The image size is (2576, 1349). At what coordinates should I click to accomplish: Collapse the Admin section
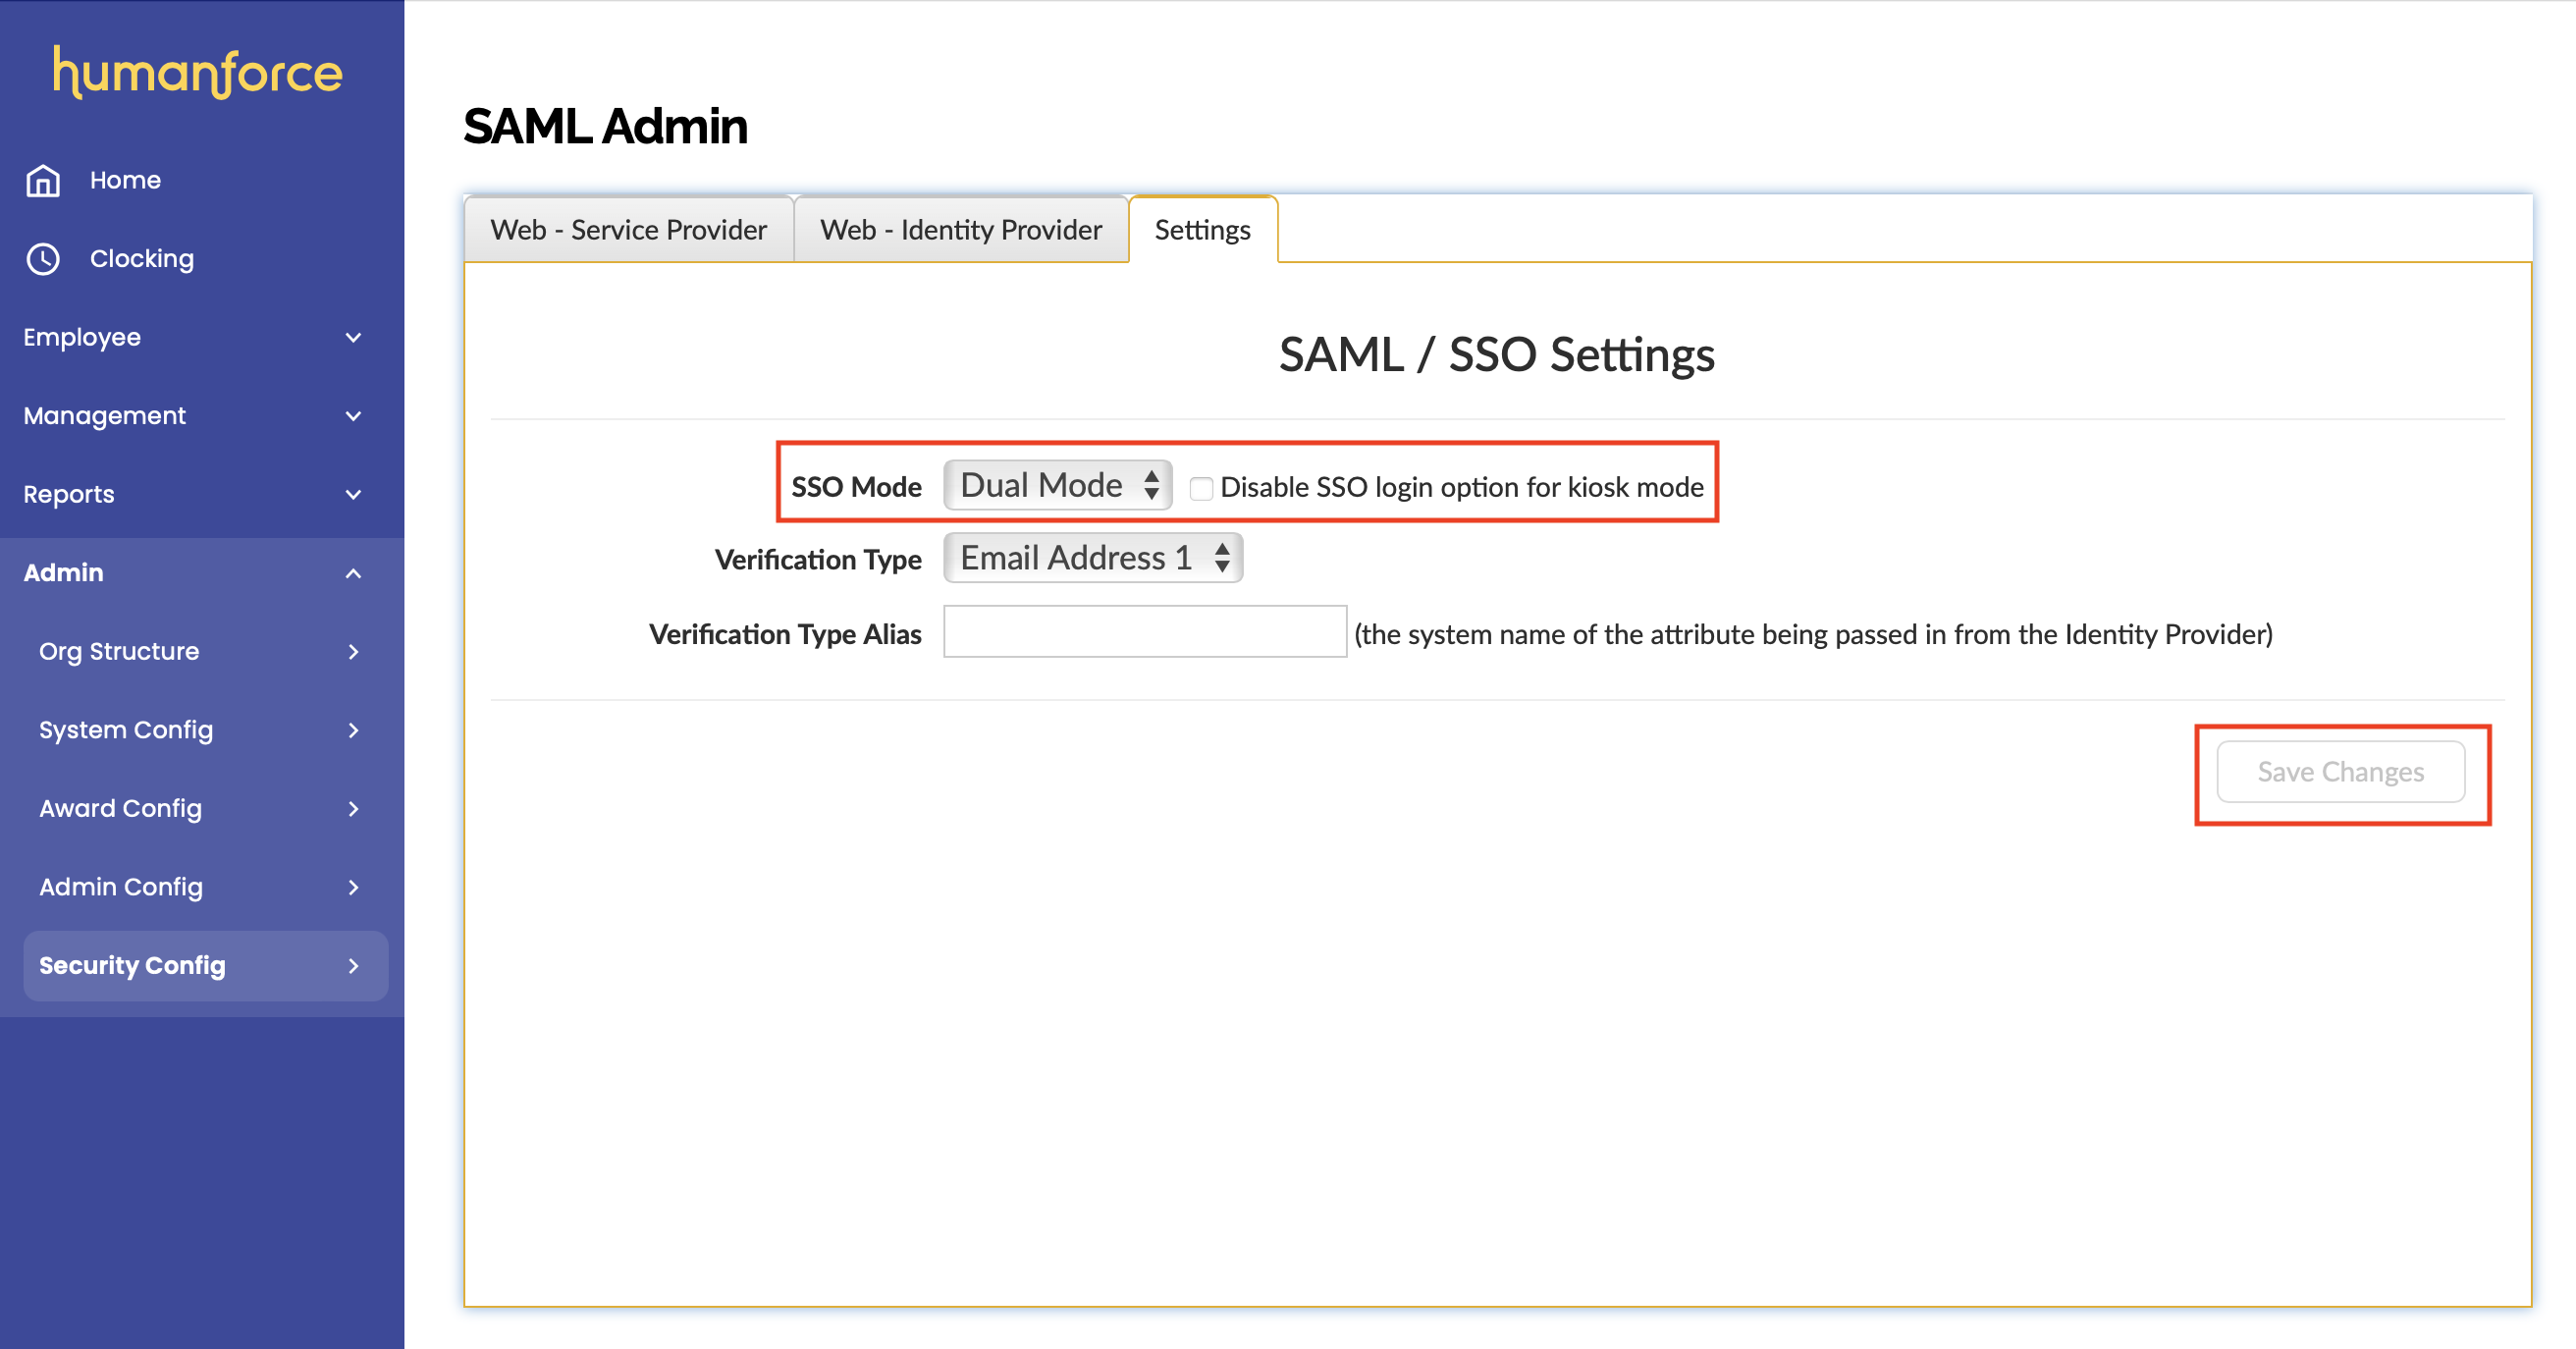coord(353,572)
